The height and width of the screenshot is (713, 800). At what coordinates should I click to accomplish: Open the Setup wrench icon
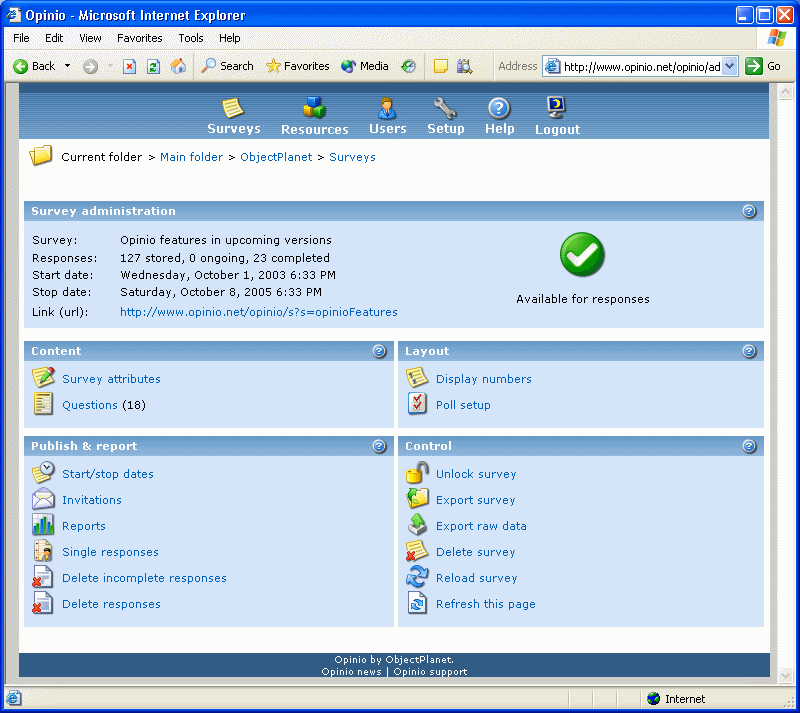445,108
